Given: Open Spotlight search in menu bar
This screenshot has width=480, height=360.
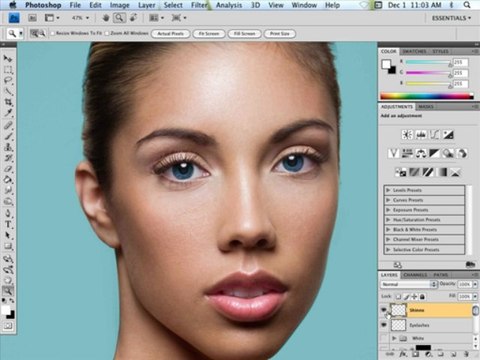Looking at the screenshot, I should click(x=467, y=5).
